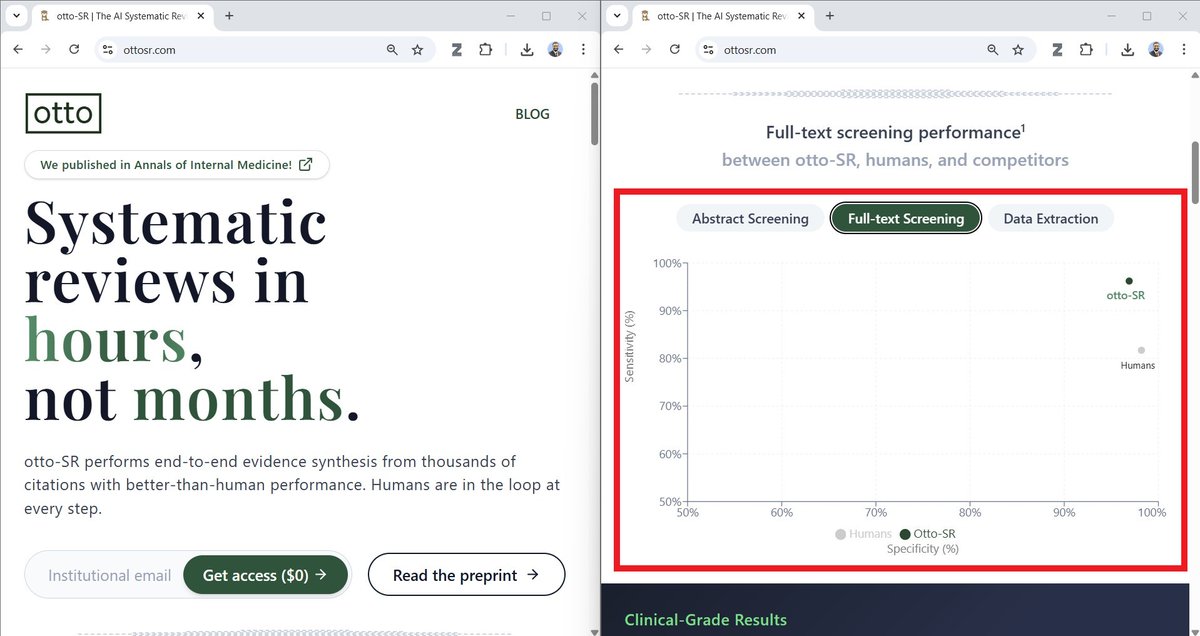Open site info icon in the right window's address bar
Screen dimensions: 1200x636
point(708,50)
